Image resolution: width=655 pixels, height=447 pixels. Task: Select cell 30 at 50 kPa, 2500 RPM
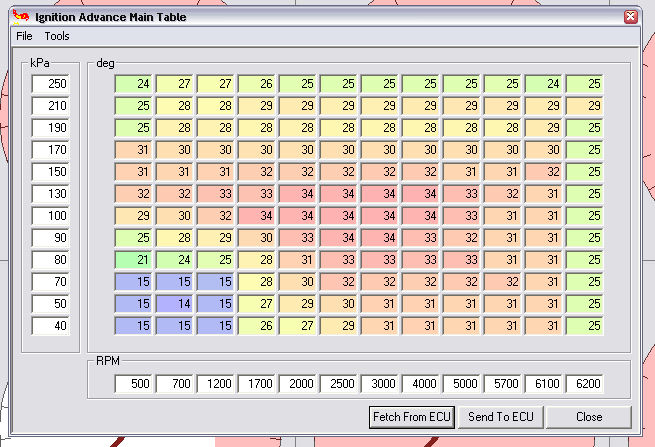point(338,304)
